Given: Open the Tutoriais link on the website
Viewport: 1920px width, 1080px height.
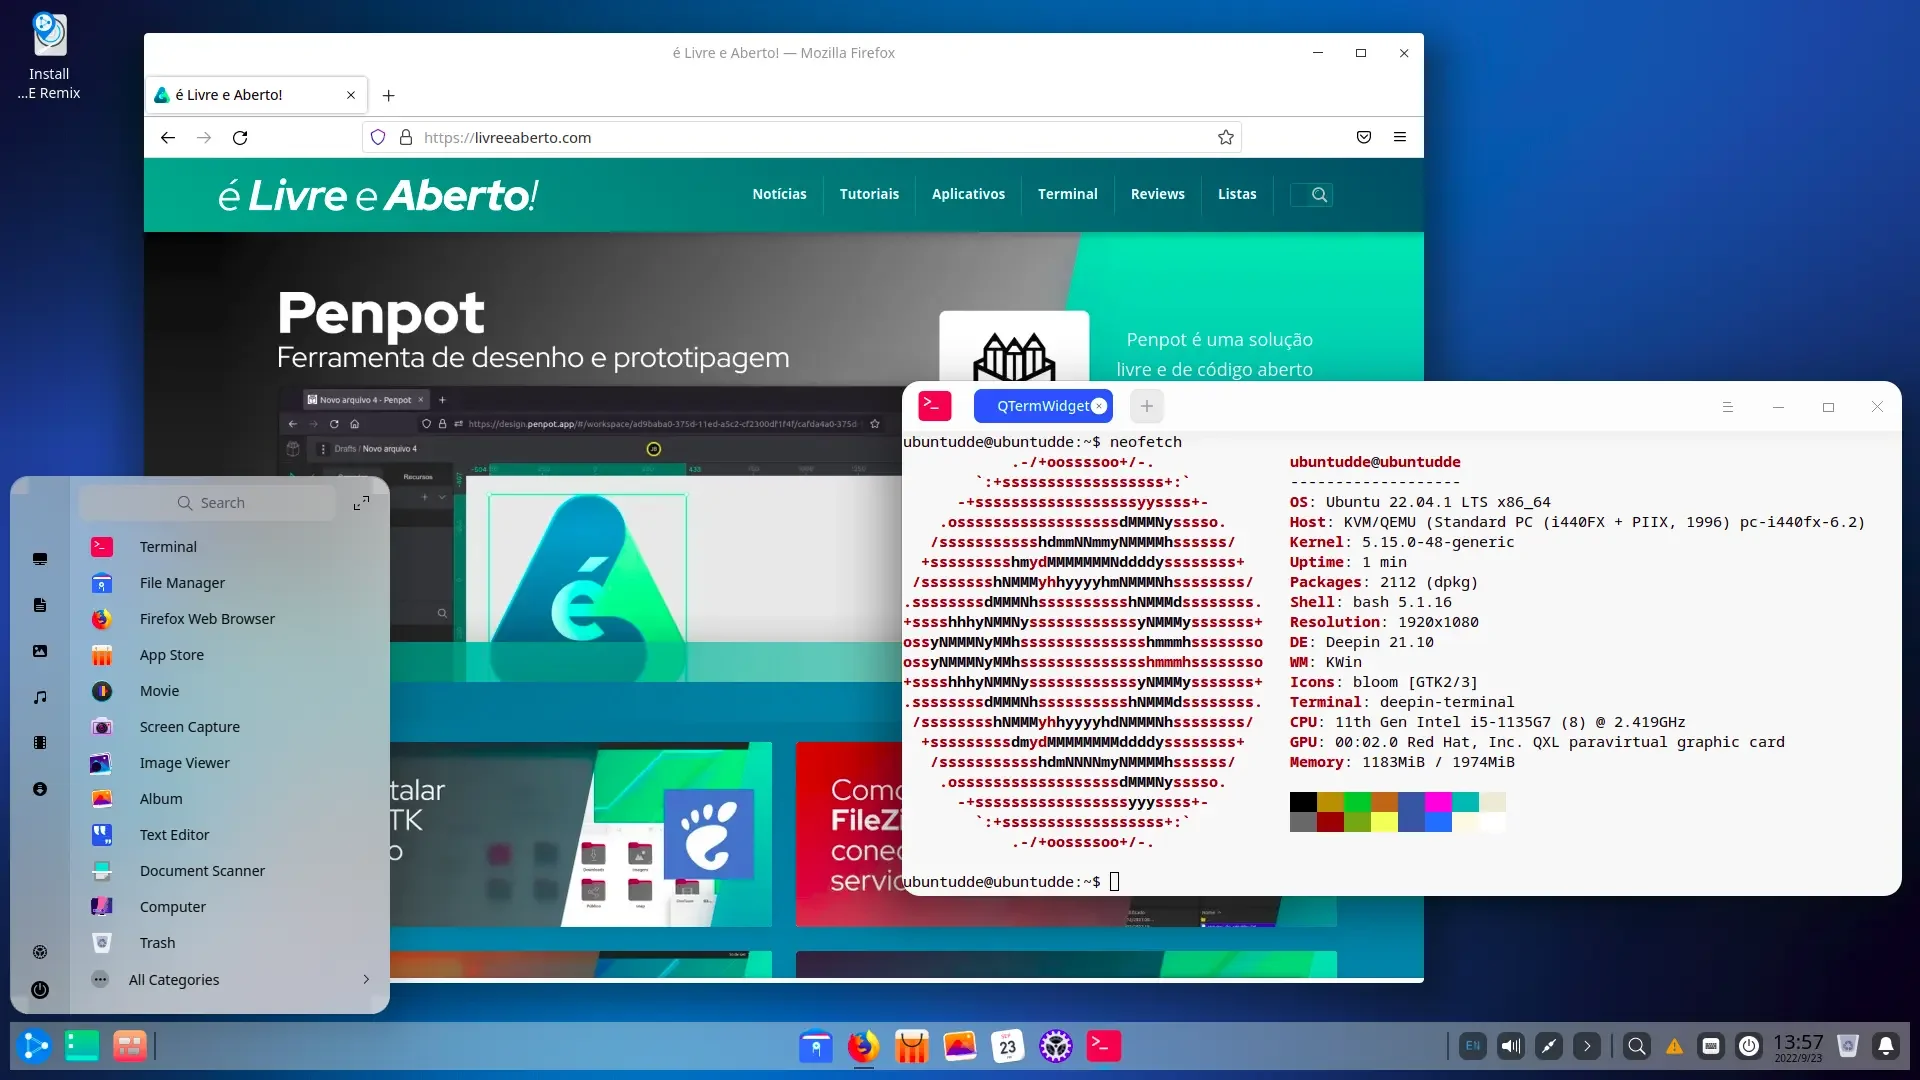Looking at the screenshot, I should [x=869, y=194].
